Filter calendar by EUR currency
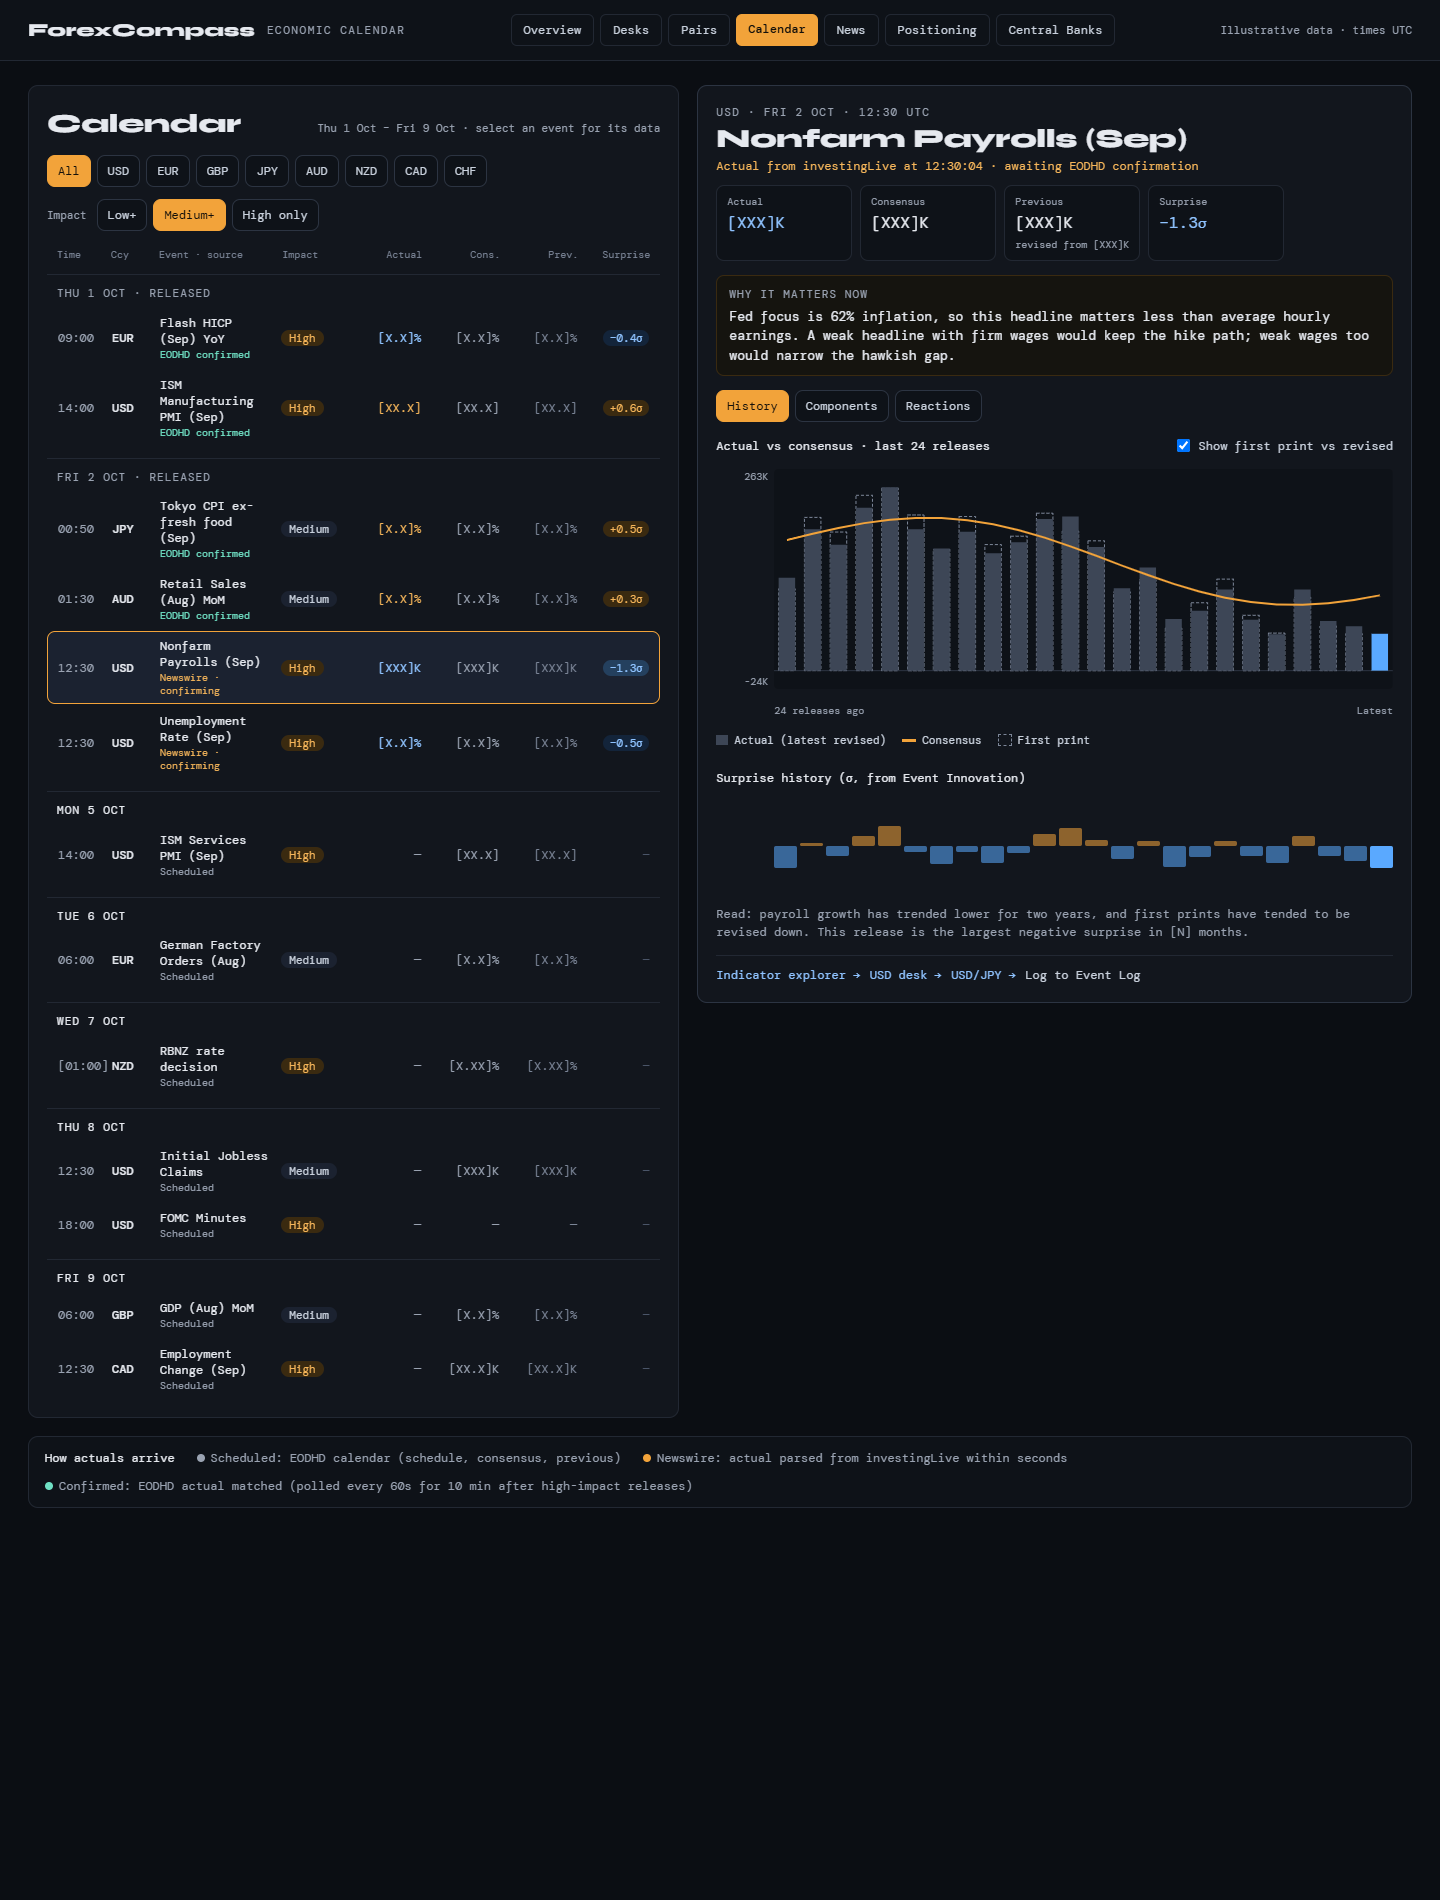This screenshot has height=1900, width=1440. tap(168, 171)
